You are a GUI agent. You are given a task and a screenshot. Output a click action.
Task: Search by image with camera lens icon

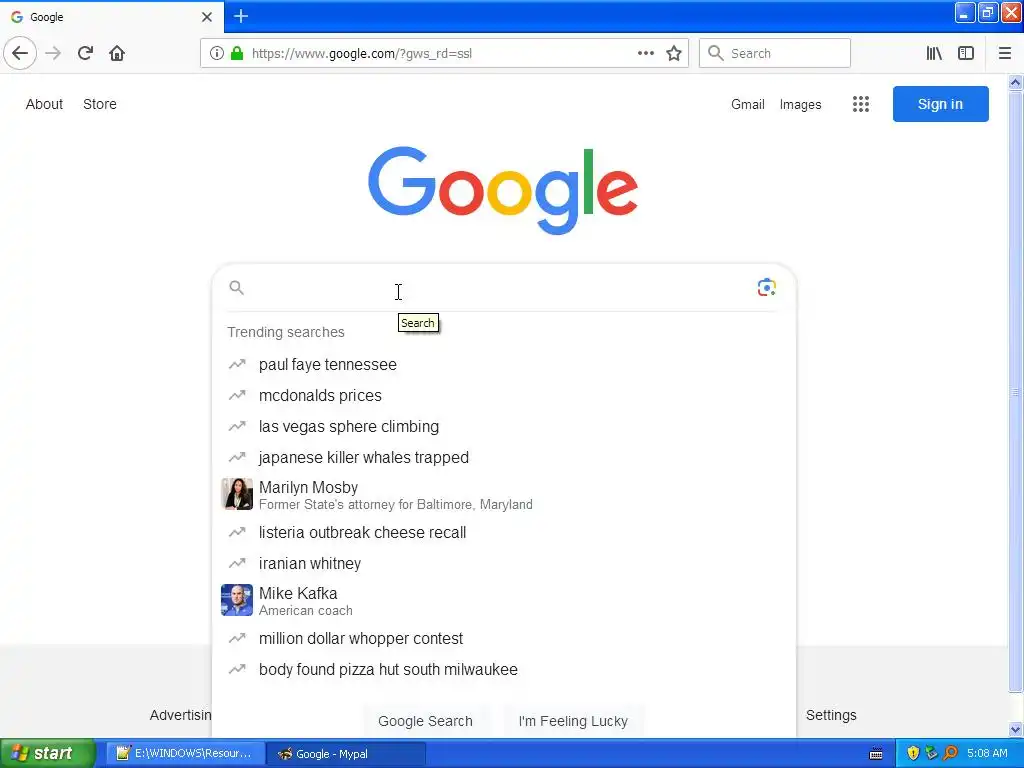click(767, 287)
